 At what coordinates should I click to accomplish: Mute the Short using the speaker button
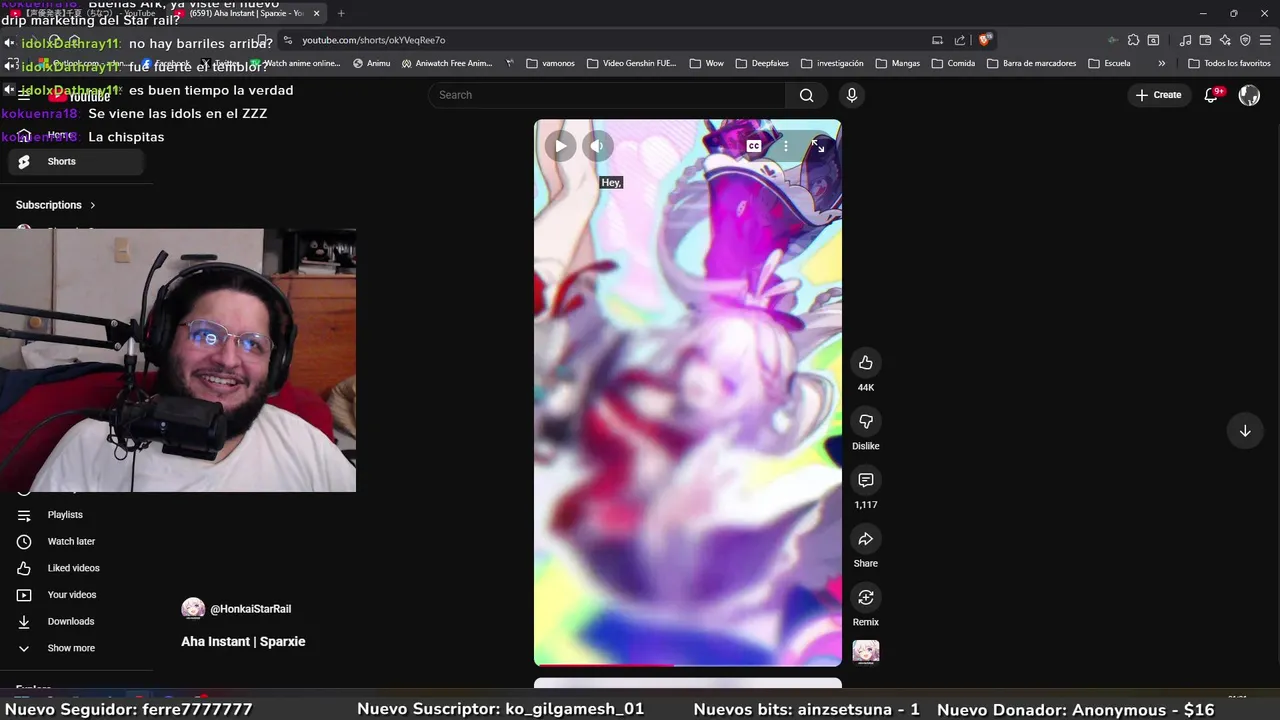[597, 146]
